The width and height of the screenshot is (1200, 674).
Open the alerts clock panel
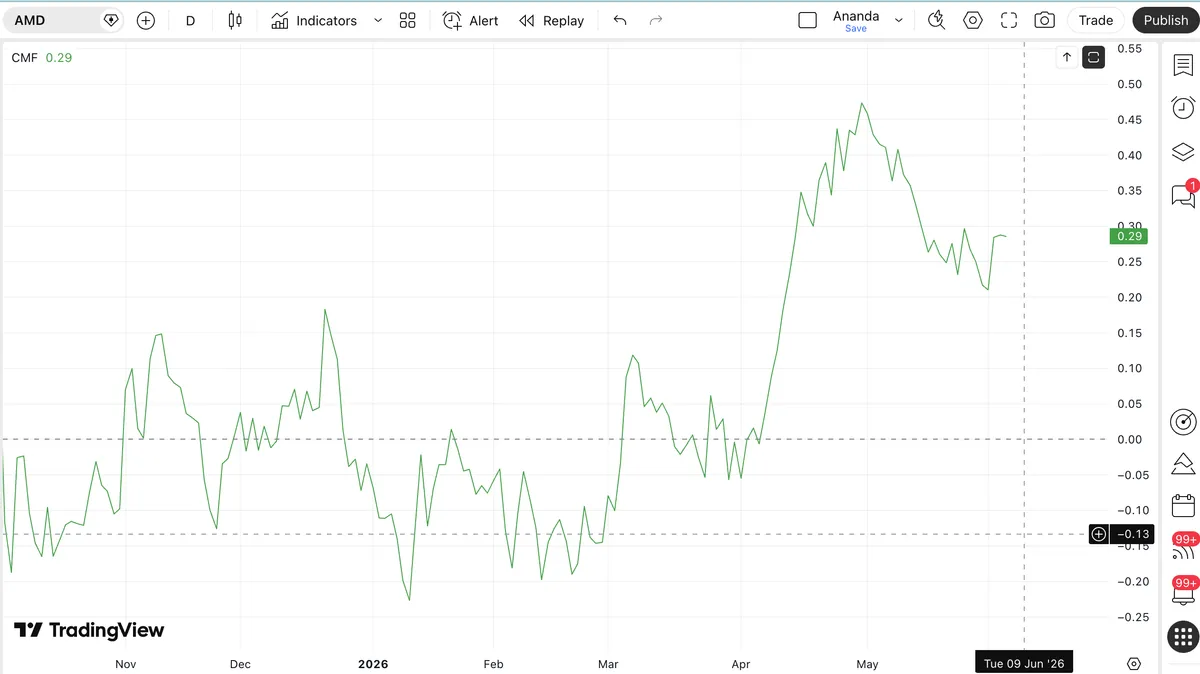tap(1183, 108)
